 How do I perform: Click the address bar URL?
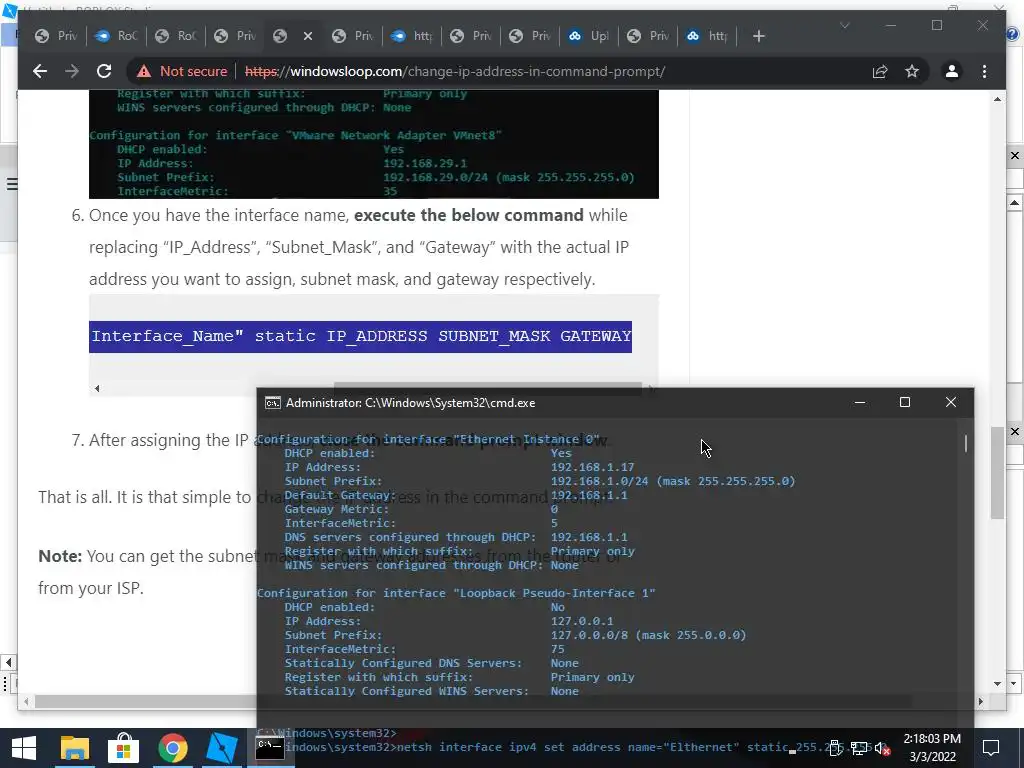click(x=455, y=71)
